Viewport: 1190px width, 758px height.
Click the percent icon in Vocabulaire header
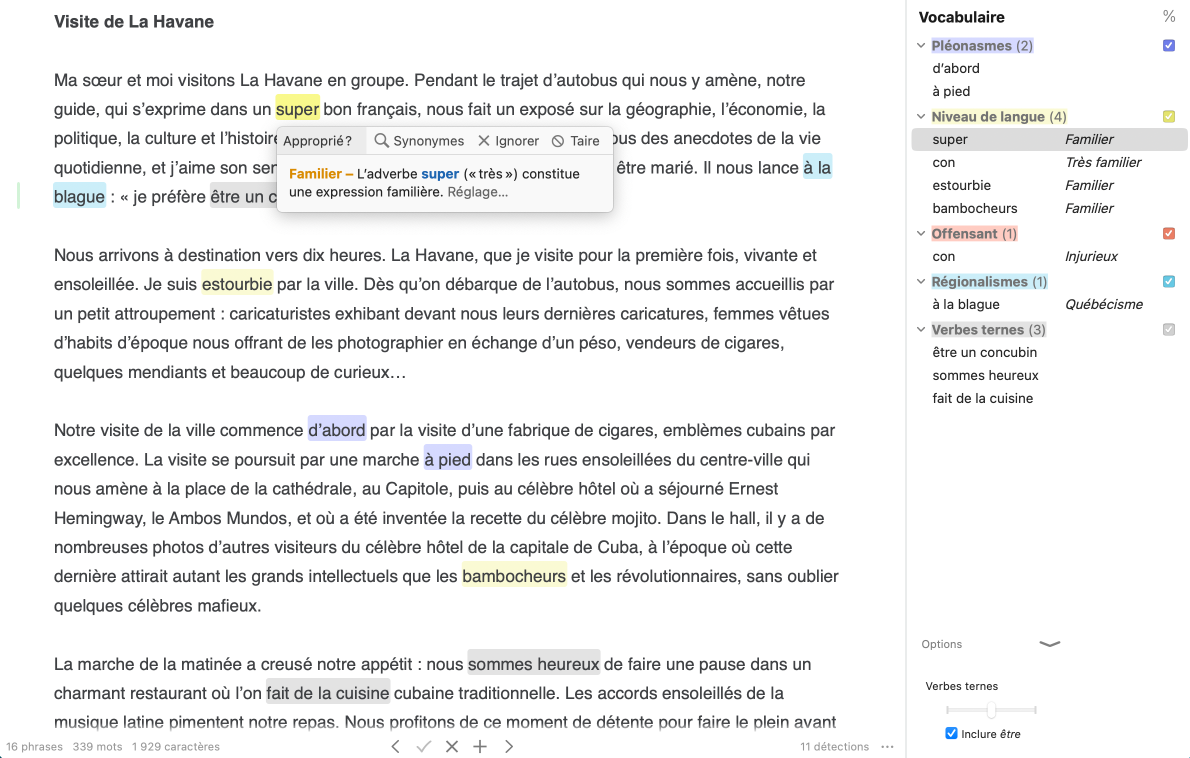pyautogui.click(x=1169, y=17)
